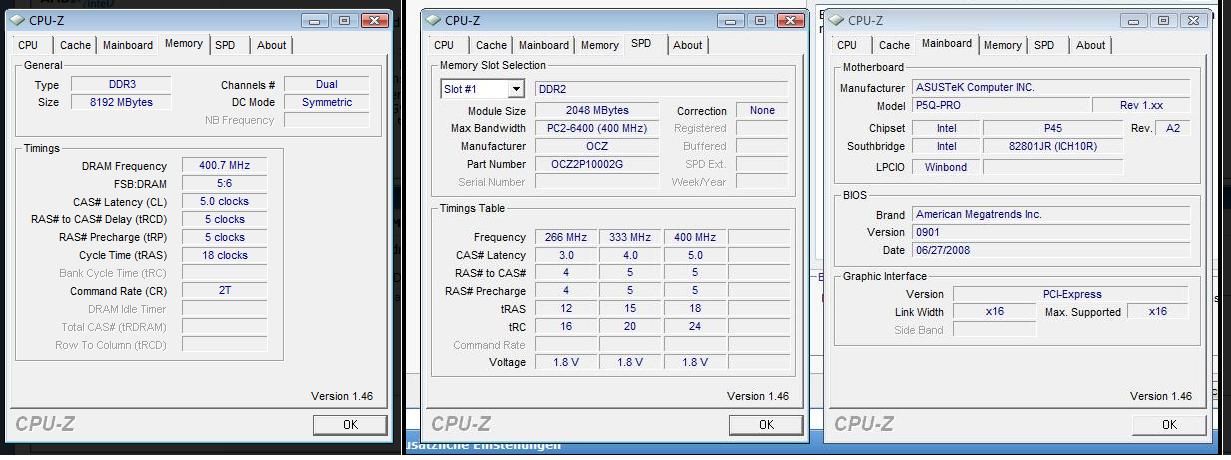Click the P45 chipset field
The height and width of the screenshot is (460, 1231).
coord(1053,129)
